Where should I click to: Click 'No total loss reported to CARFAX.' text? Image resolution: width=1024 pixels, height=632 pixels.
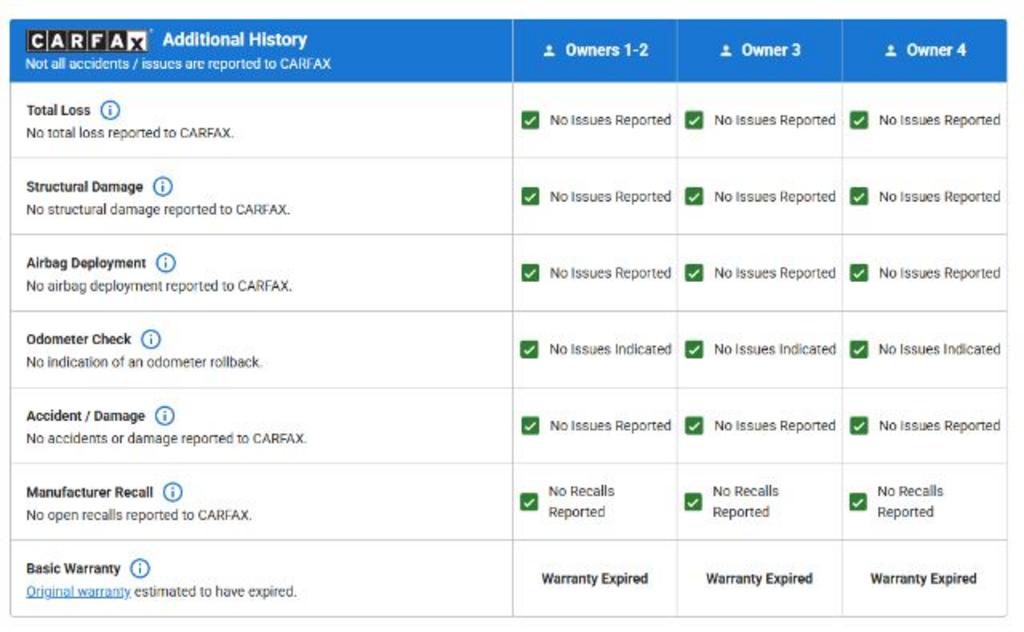pyautogui.click(x=130, y=133)
